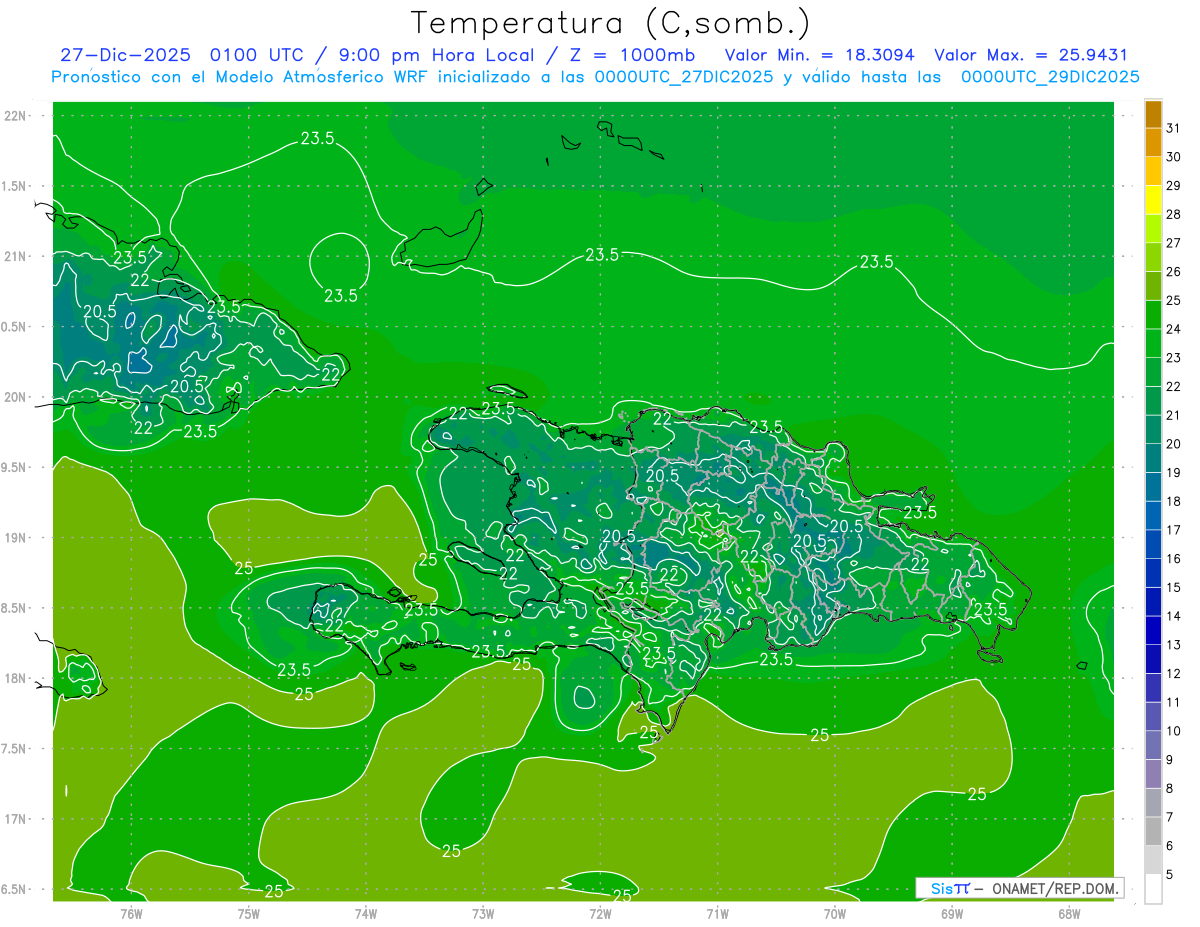Click the "20N" latitude axis label
The image size is (1200, 927).
click(15, 397)
